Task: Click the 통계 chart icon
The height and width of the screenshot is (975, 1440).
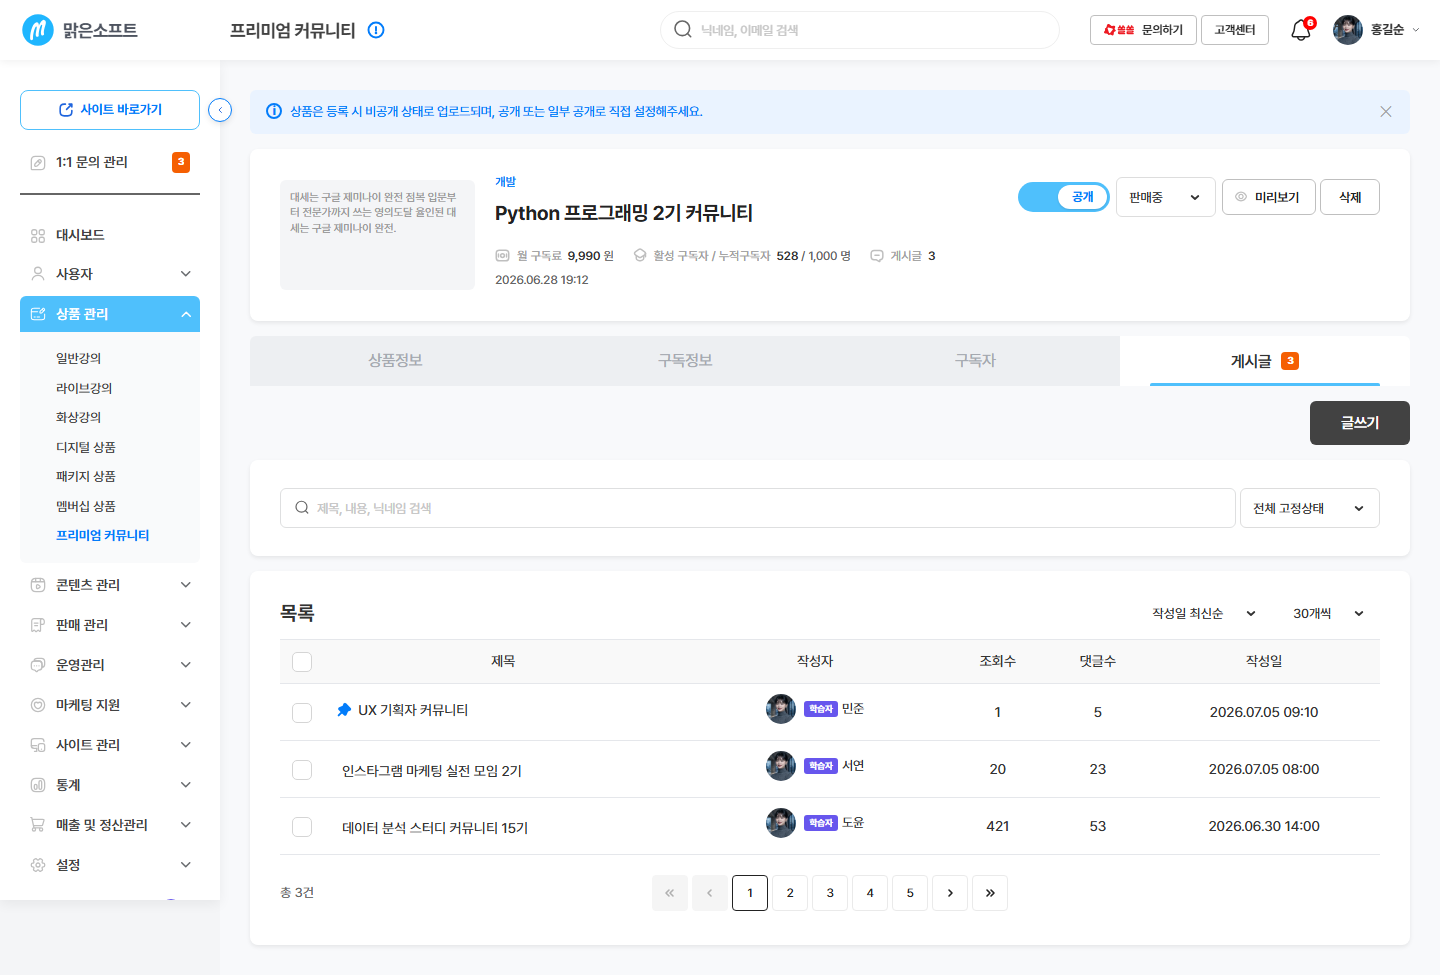Action: (x=38, y=785)
